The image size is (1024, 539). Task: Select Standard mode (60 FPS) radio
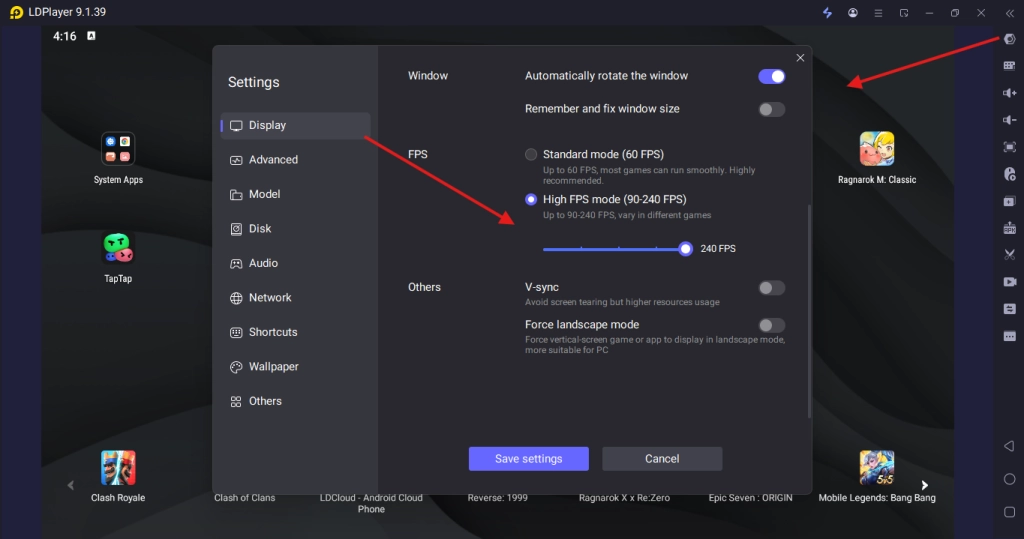pyautogui.click(x=531, y=154)
